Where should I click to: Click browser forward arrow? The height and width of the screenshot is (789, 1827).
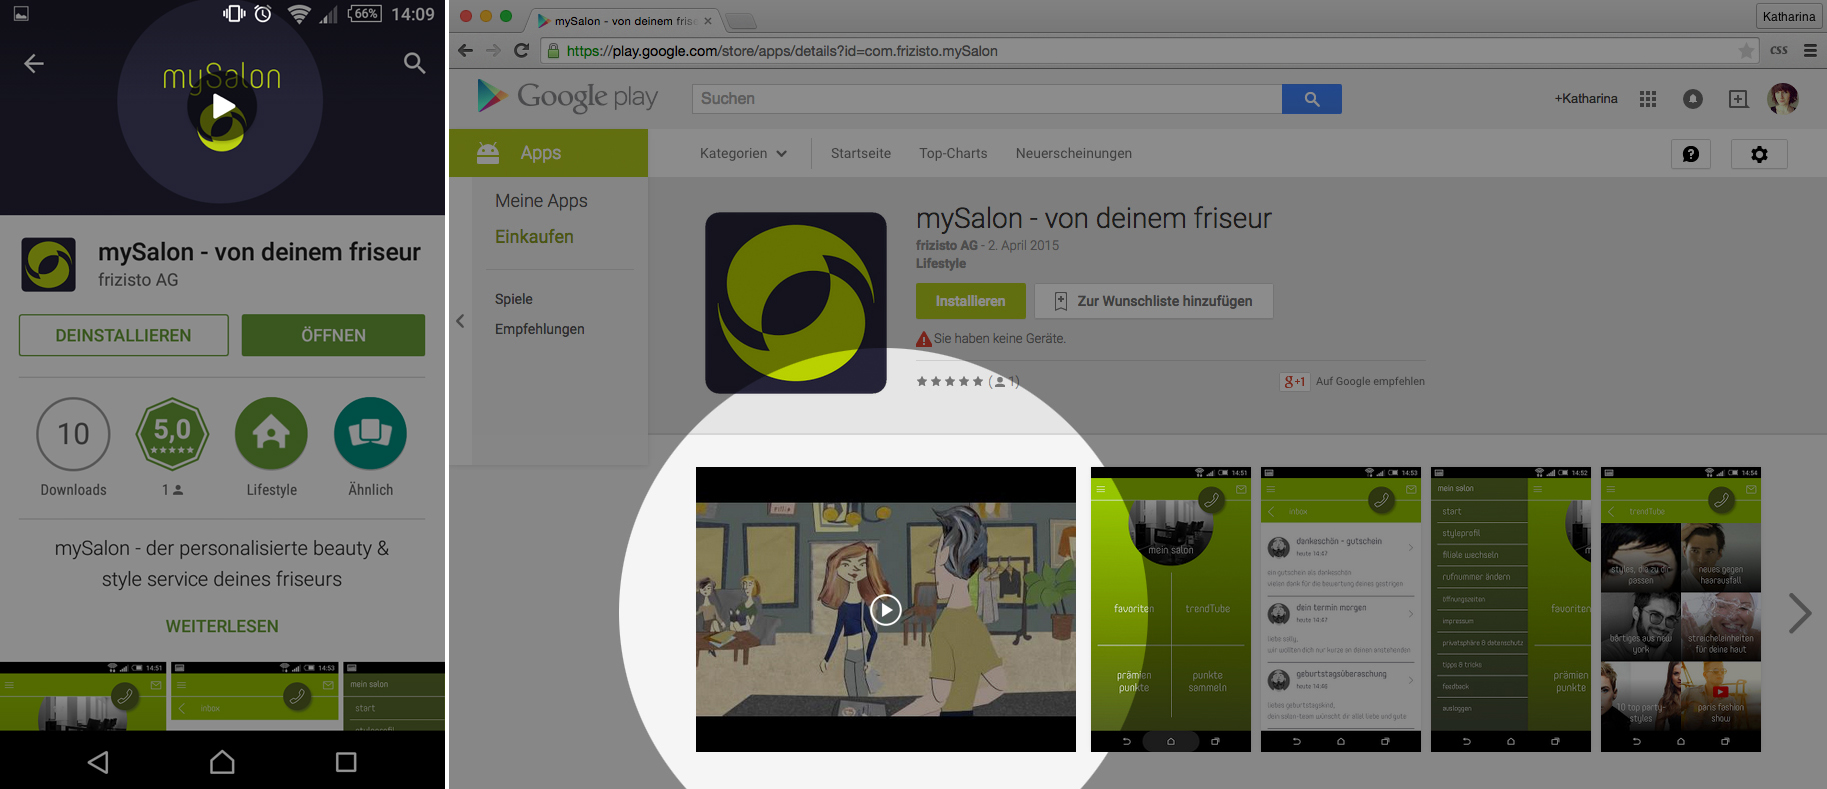tap(493, 50)
